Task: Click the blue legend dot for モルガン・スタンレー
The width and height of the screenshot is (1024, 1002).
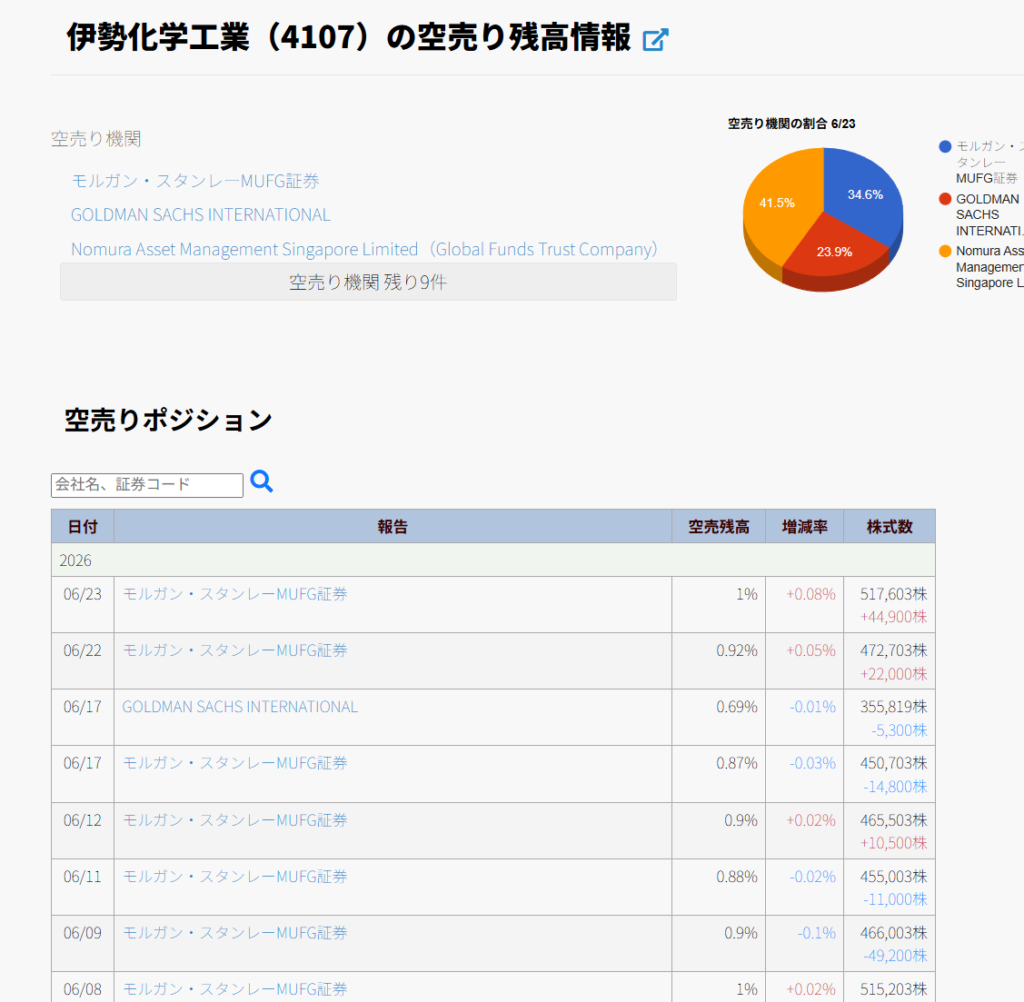Action: click(x=945, y=146)
